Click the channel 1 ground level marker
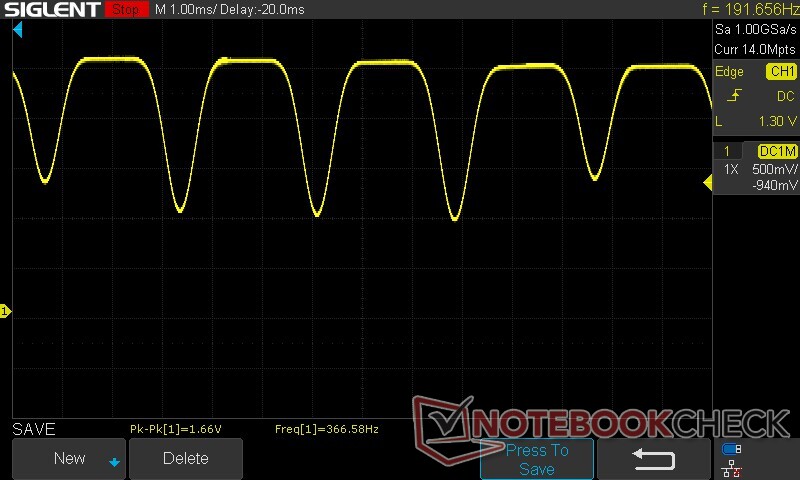 tap(5, 311)
